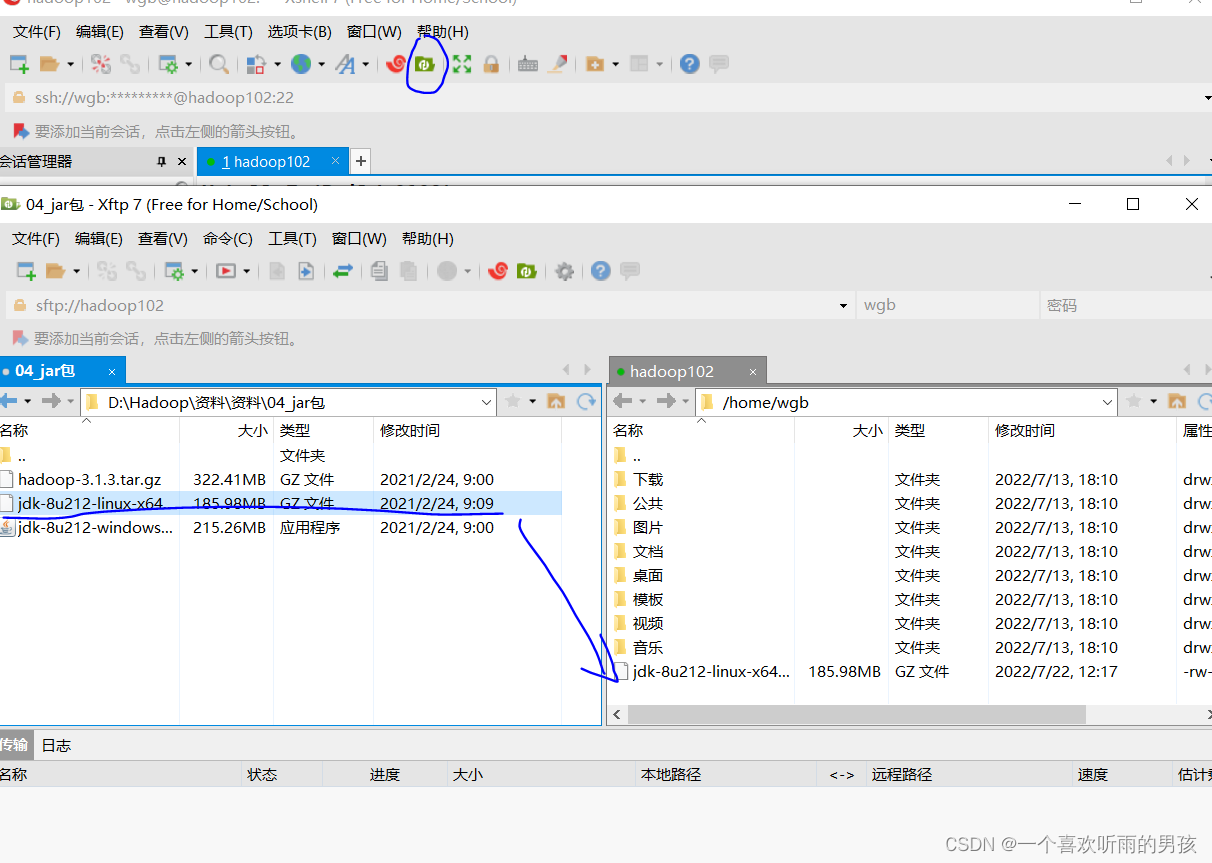Image resolution: width=1212 pixels, height=863 pixels.
Task: Open options gear icon in Xftp toolbar
Action: pos(565,271)
